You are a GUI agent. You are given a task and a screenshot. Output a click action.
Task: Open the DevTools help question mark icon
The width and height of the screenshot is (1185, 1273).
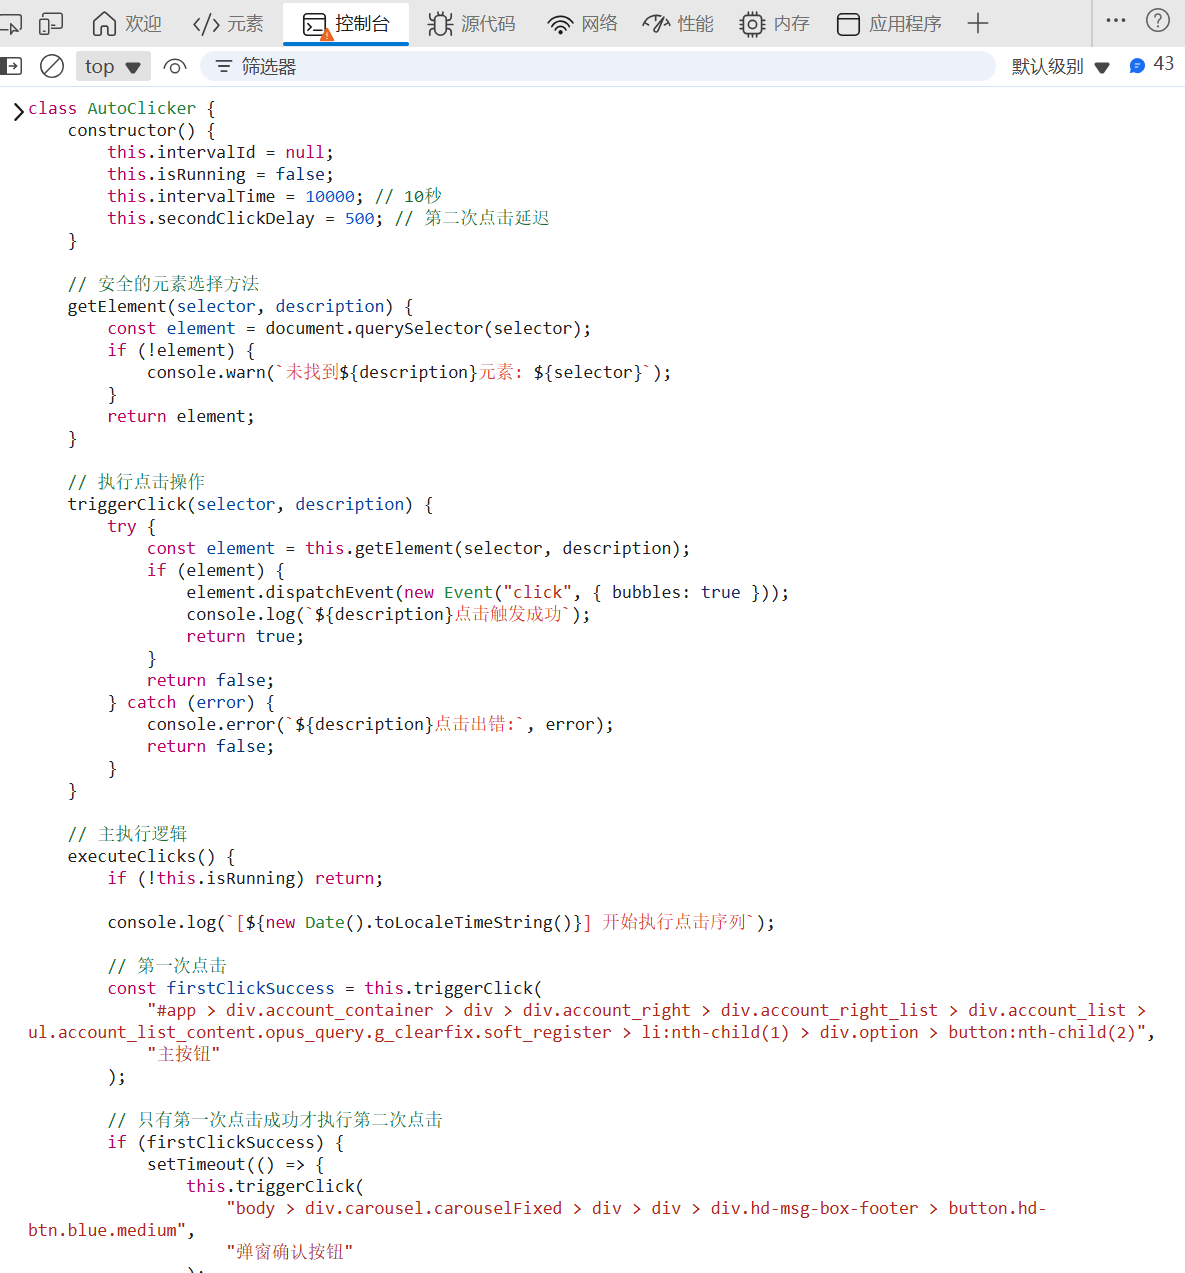tap(1158, 20)
